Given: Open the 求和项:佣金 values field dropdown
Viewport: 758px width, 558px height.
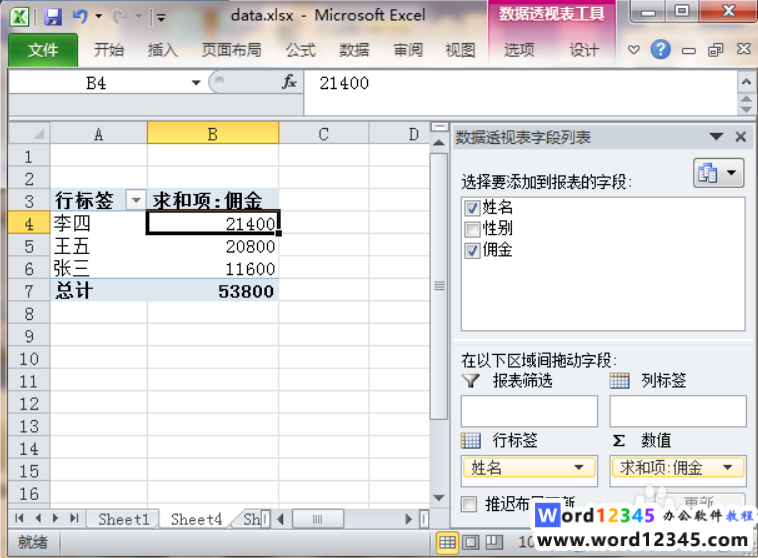Looking at the screenshot, I should (x=728, y=468).
